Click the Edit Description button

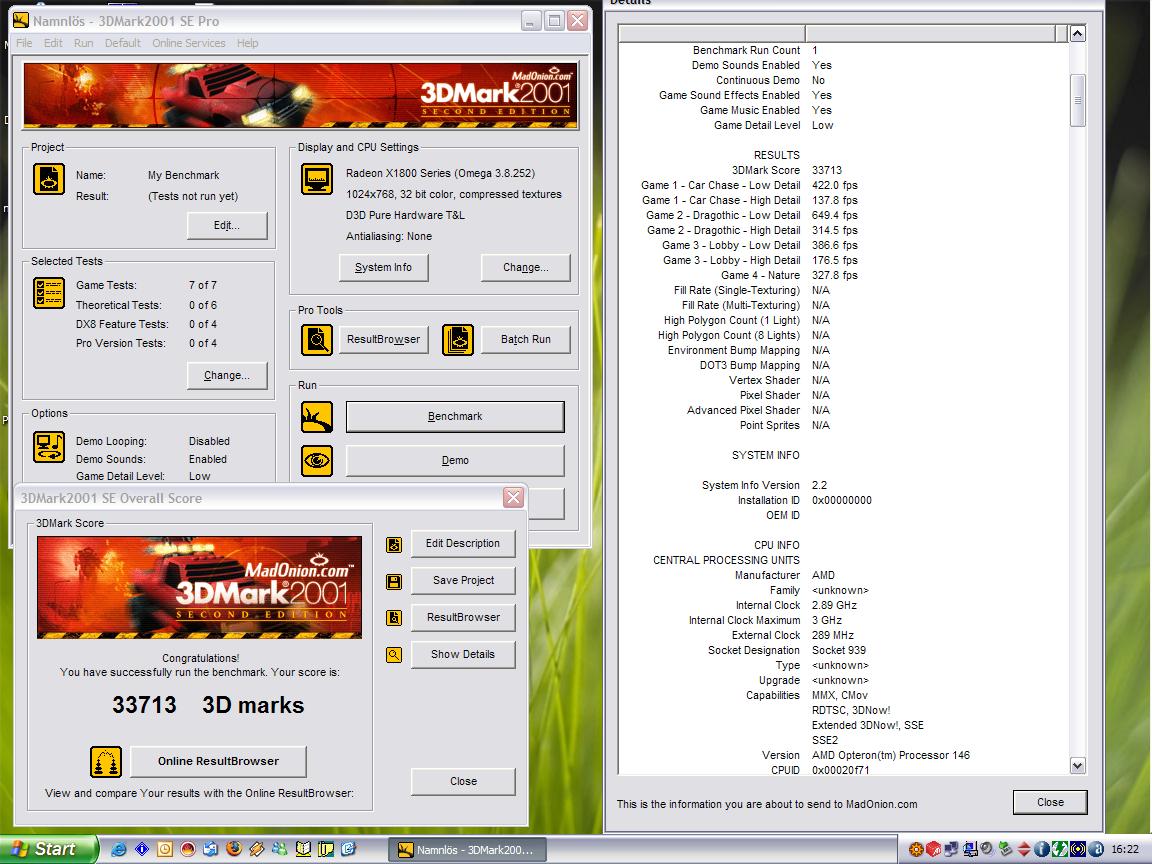463,544
